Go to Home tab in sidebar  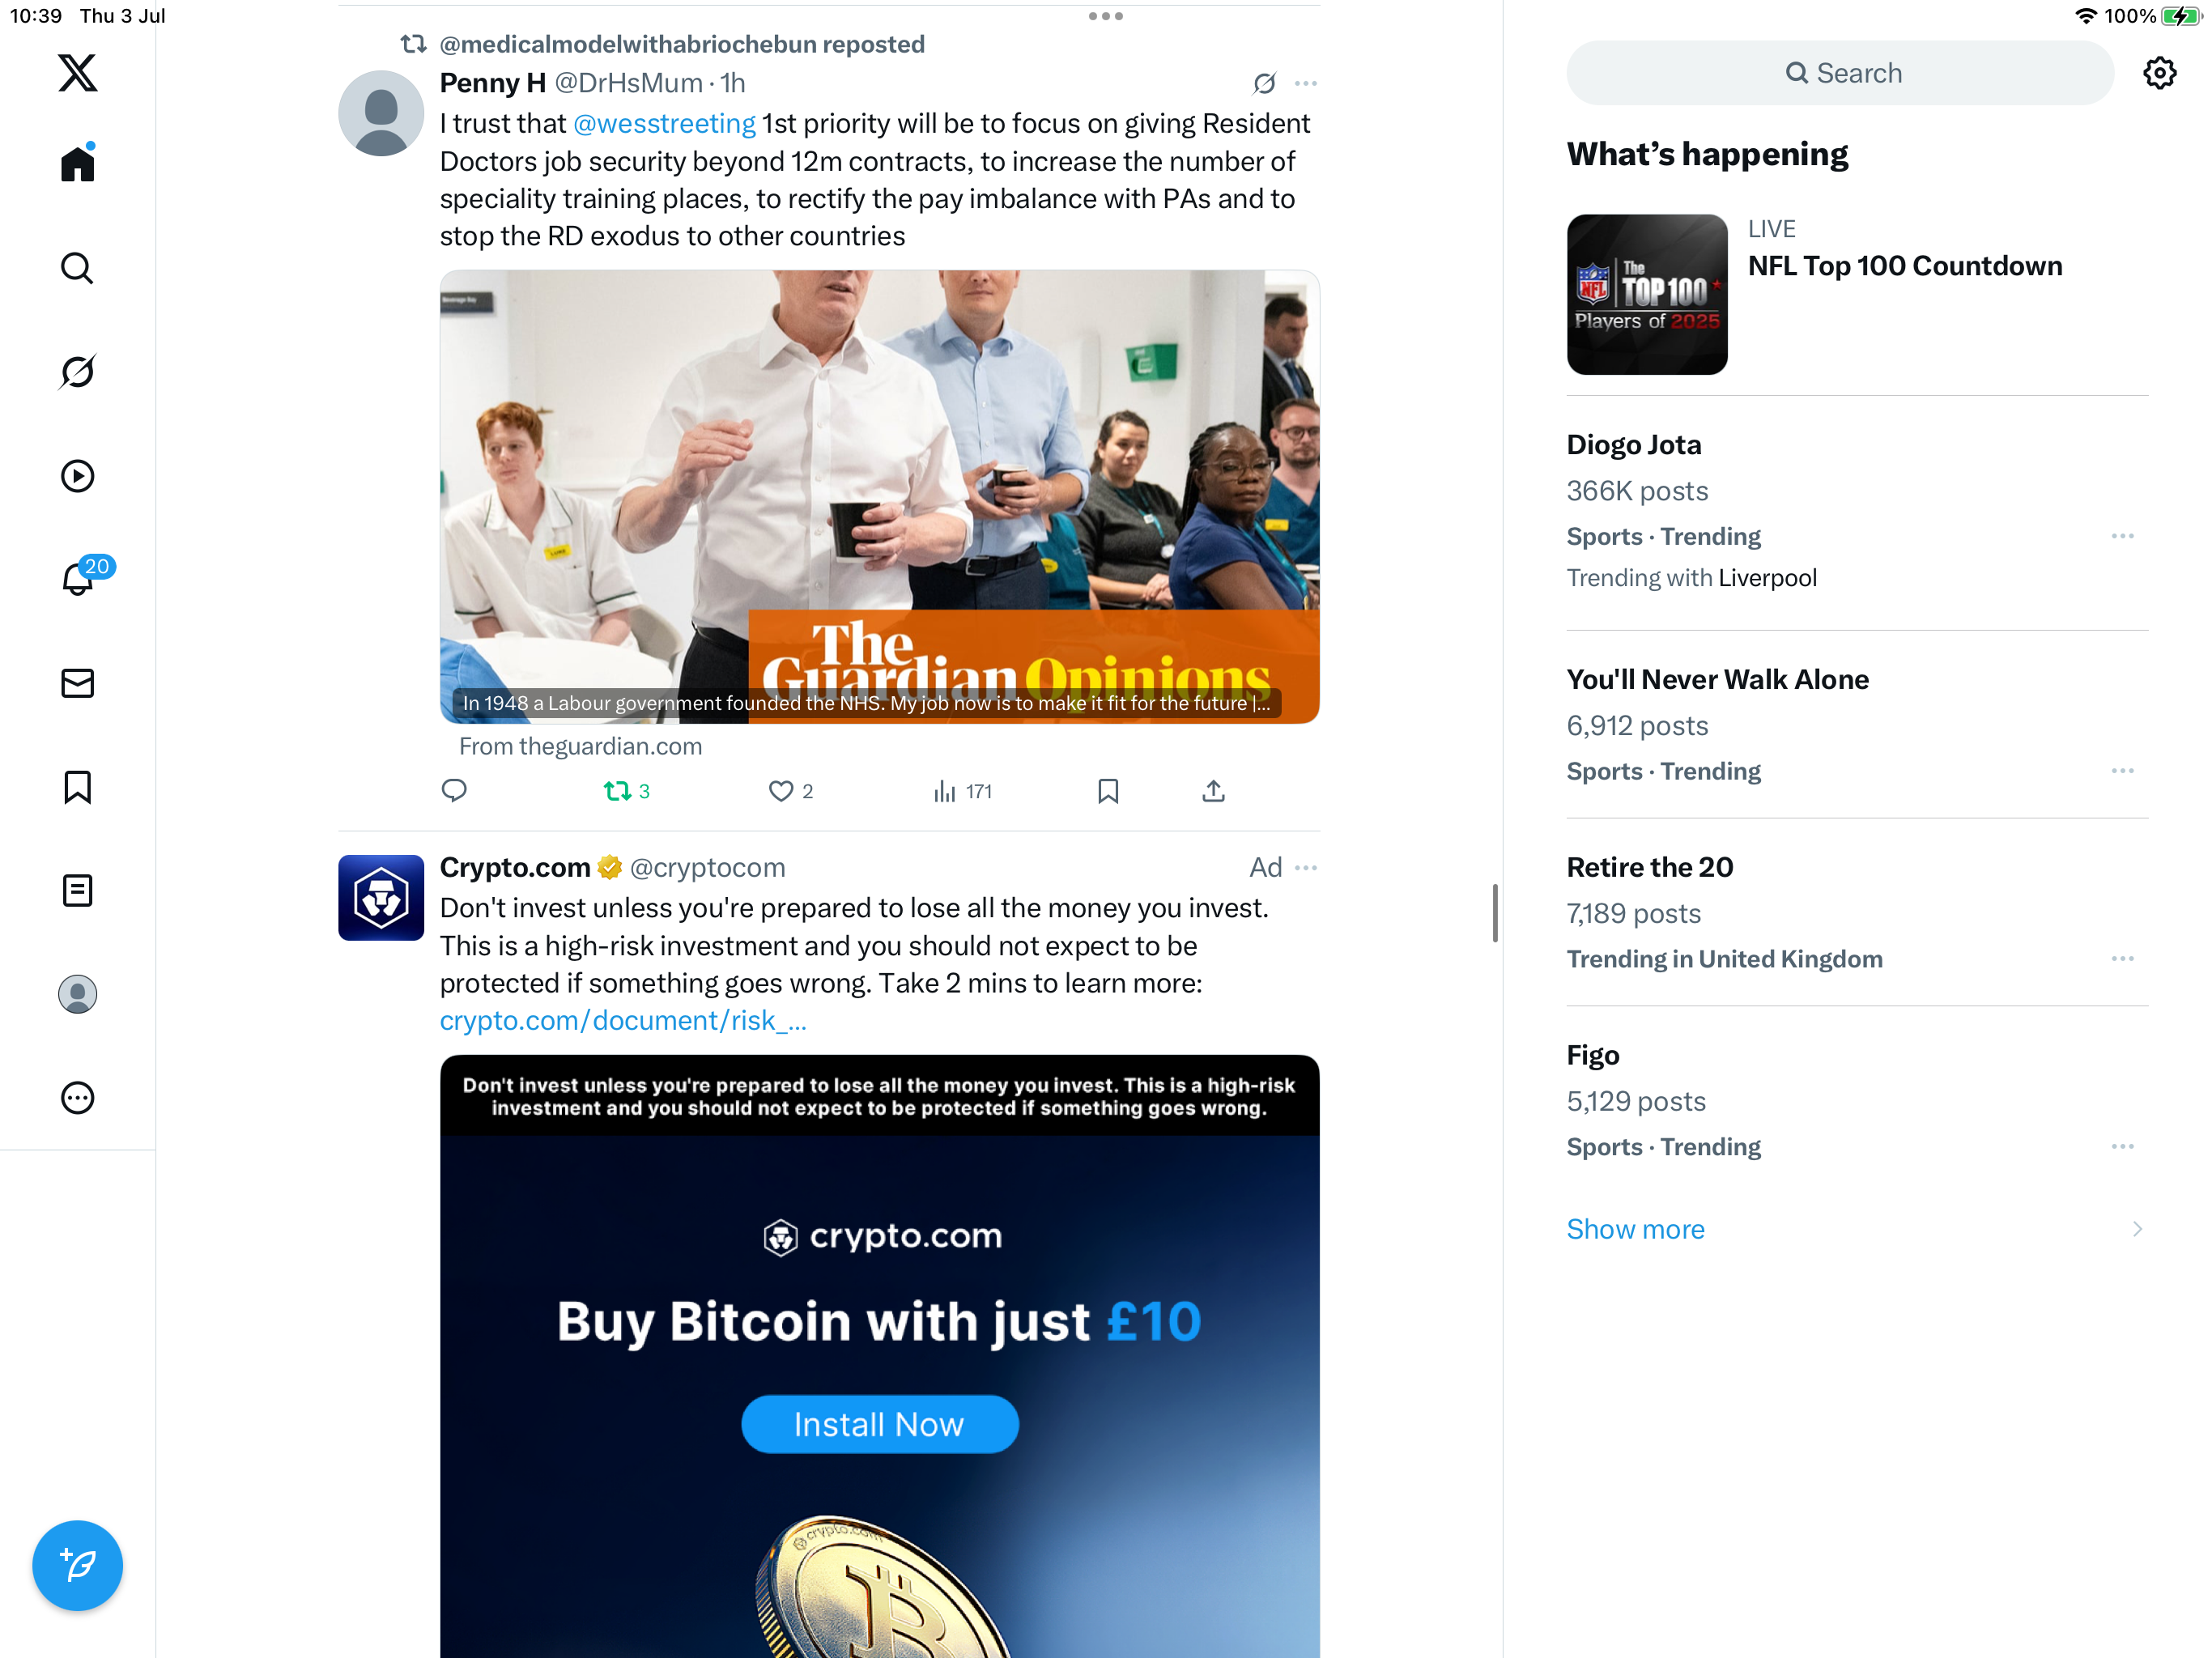click(77, 163)
